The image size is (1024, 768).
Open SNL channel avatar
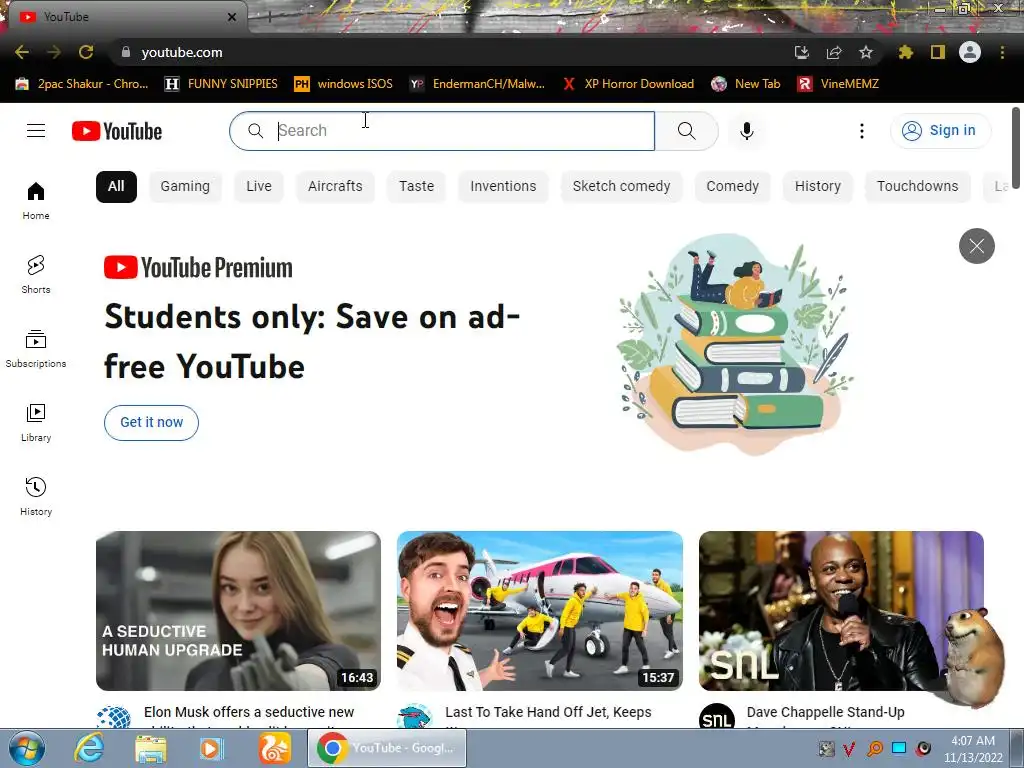coord(716,717)
